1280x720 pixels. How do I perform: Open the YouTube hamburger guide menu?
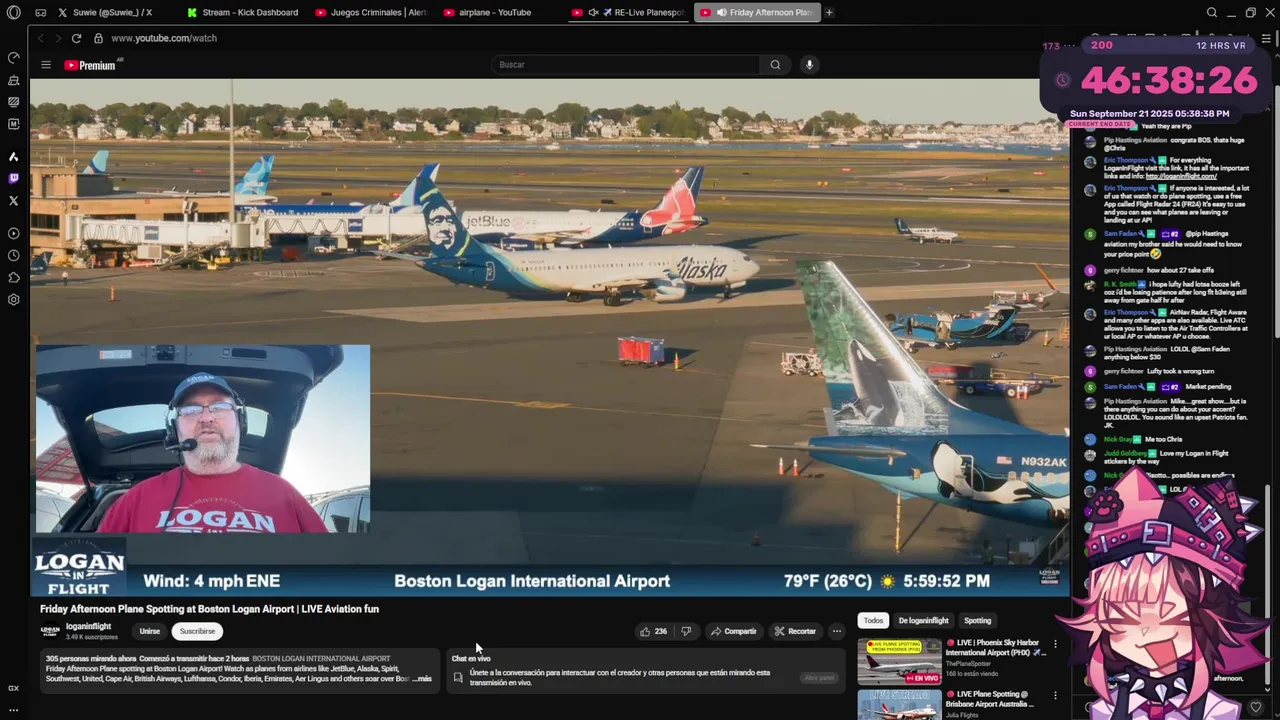click(45, 65)
